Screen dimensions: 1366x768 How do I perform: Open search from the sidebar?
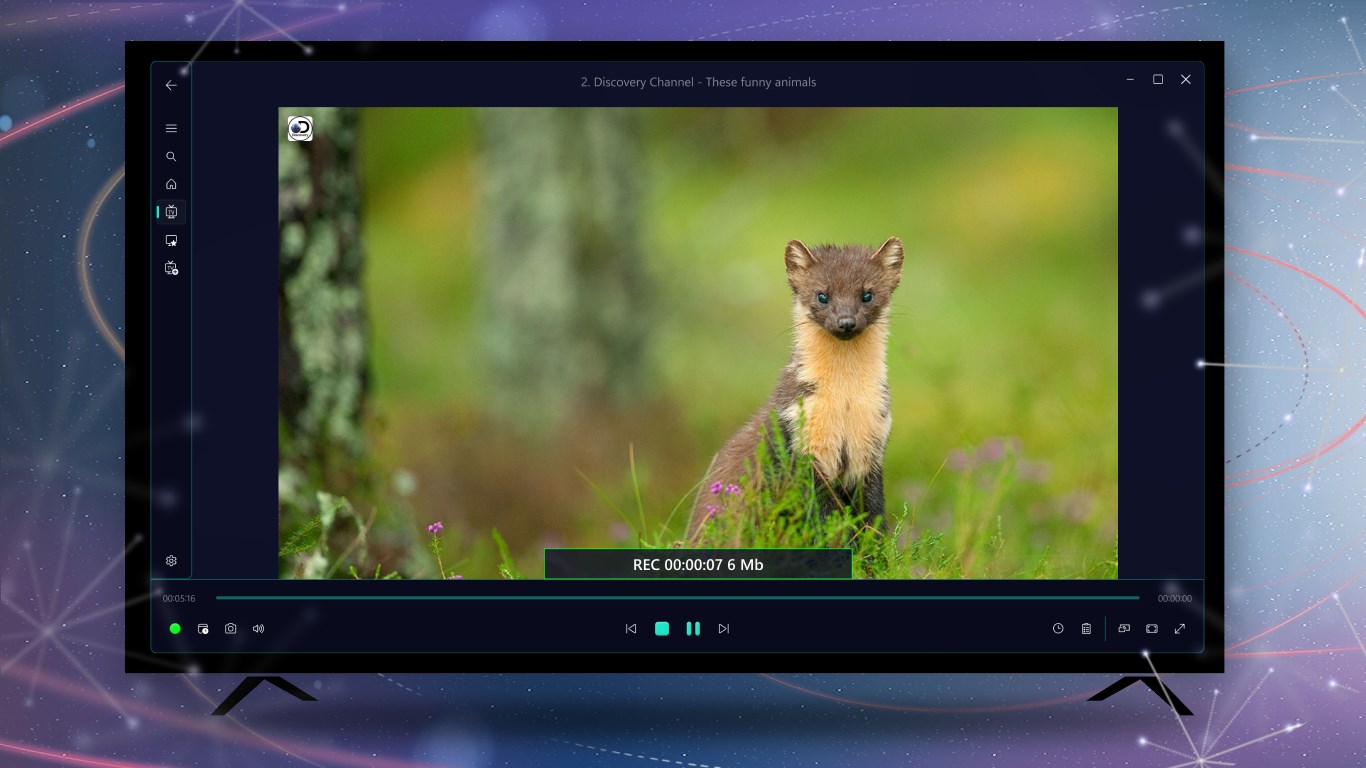tap(171, 156)
